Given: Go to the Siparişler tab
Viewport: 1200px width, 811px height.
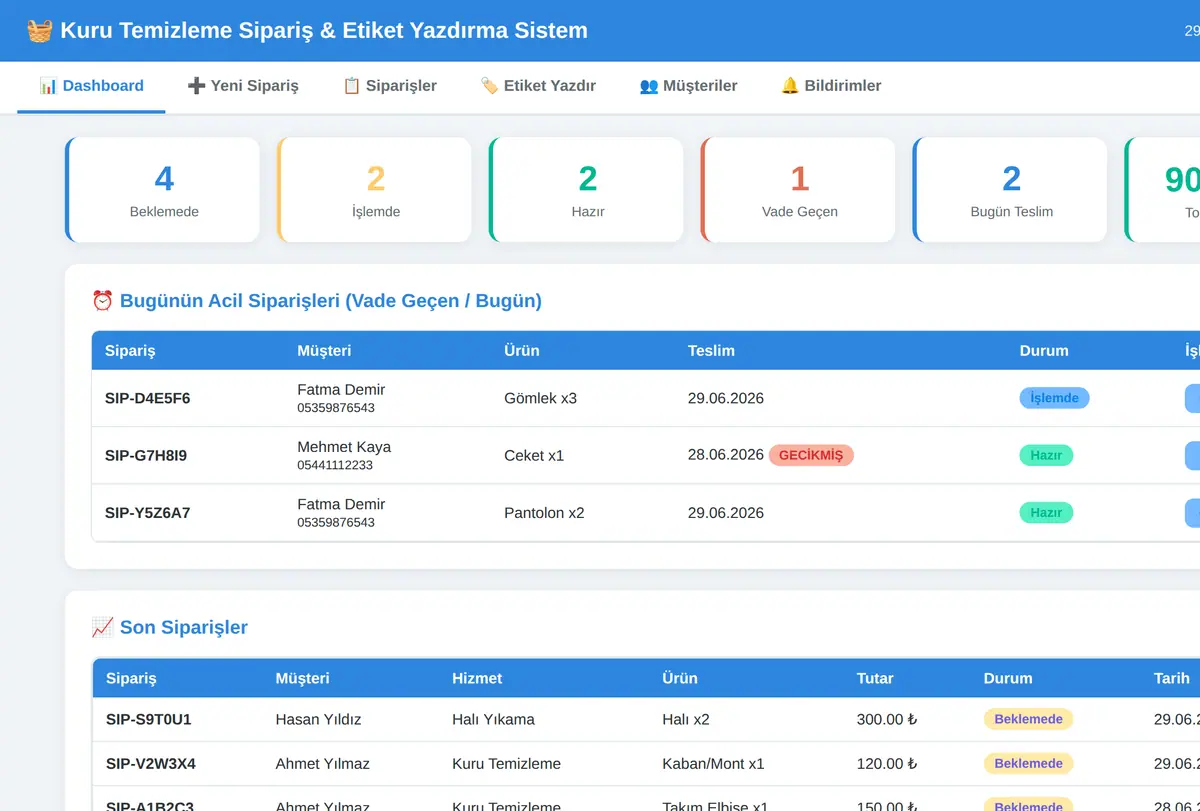Looking at the screenshot, I should click(390, 86).
